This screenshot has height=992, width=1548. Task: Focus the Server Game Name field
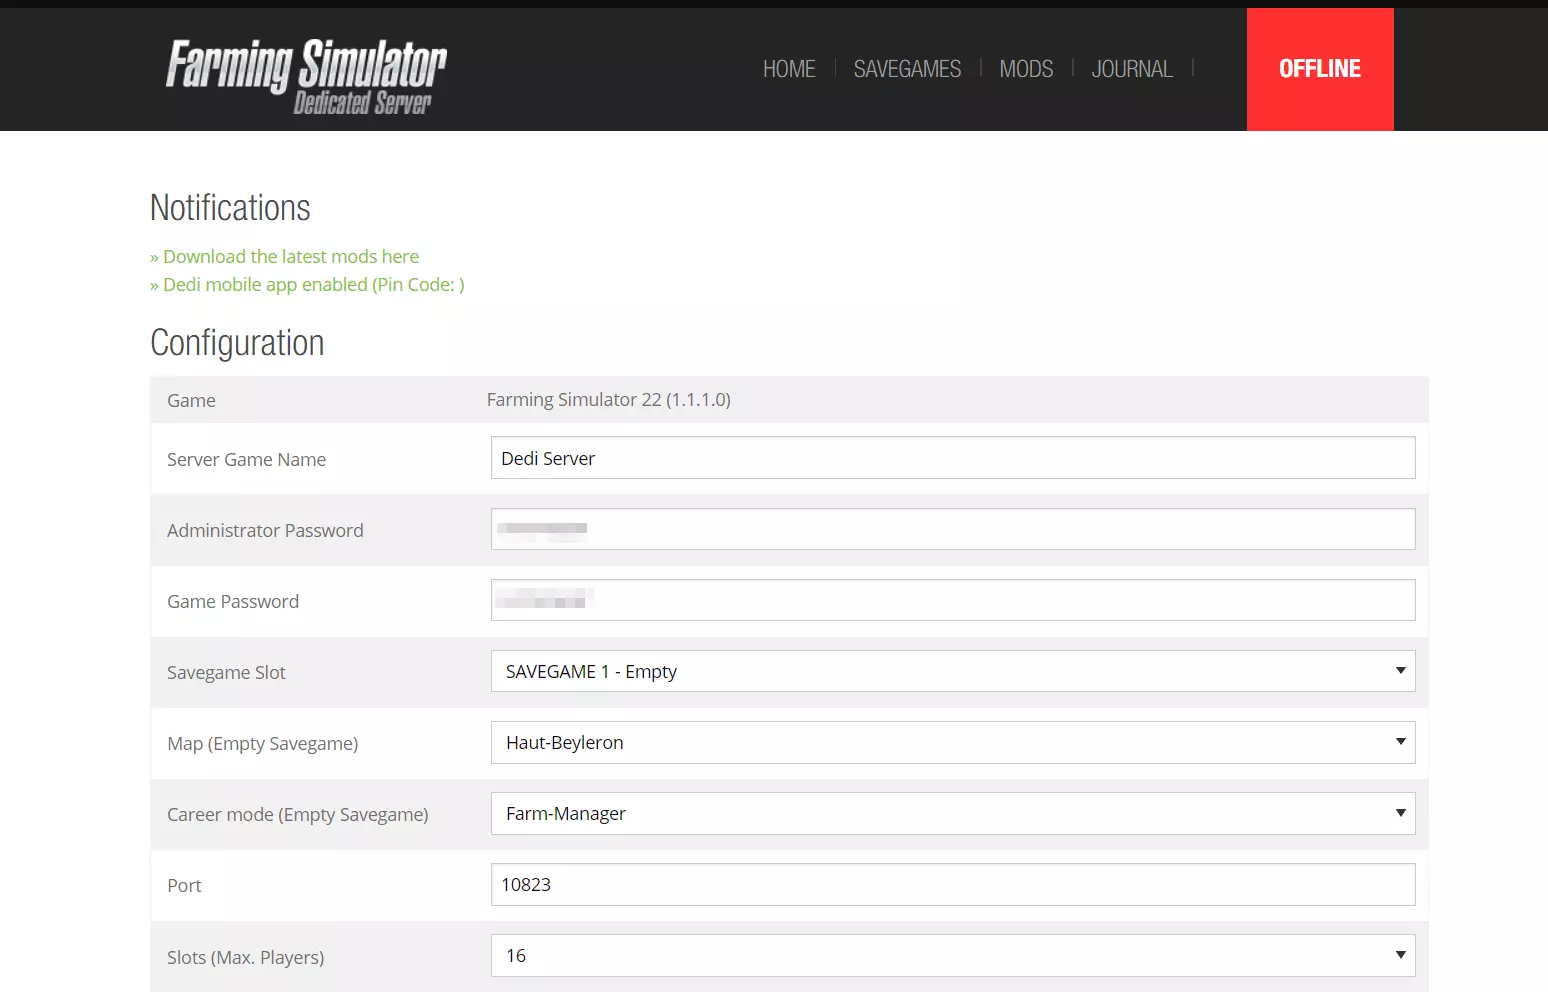(x=952, y=458)
